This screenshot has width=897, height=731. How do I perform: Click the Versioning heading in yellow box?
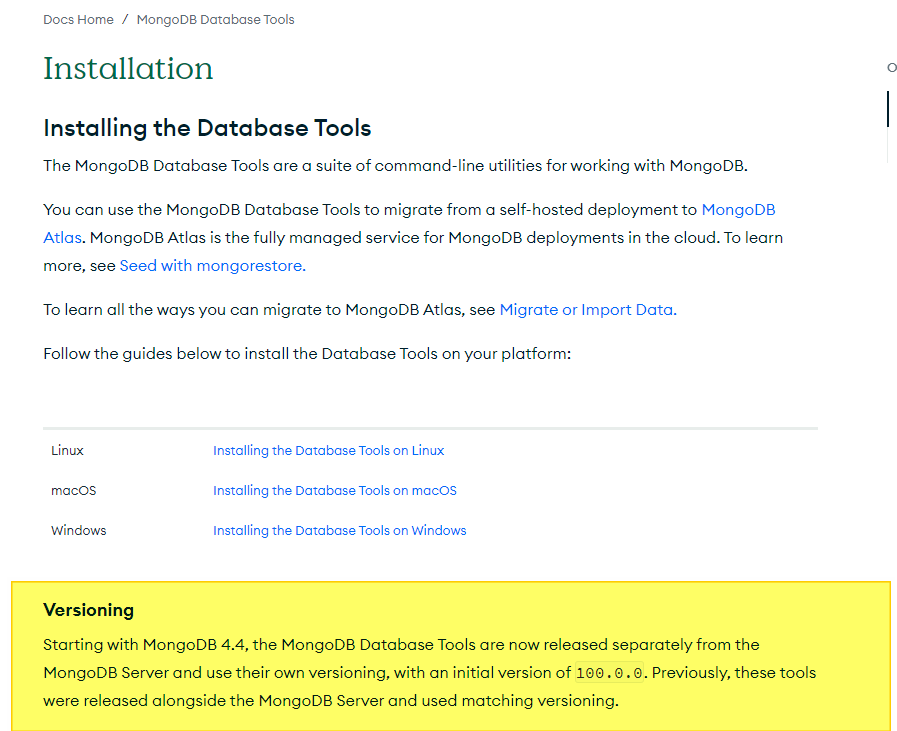point(88,610)
